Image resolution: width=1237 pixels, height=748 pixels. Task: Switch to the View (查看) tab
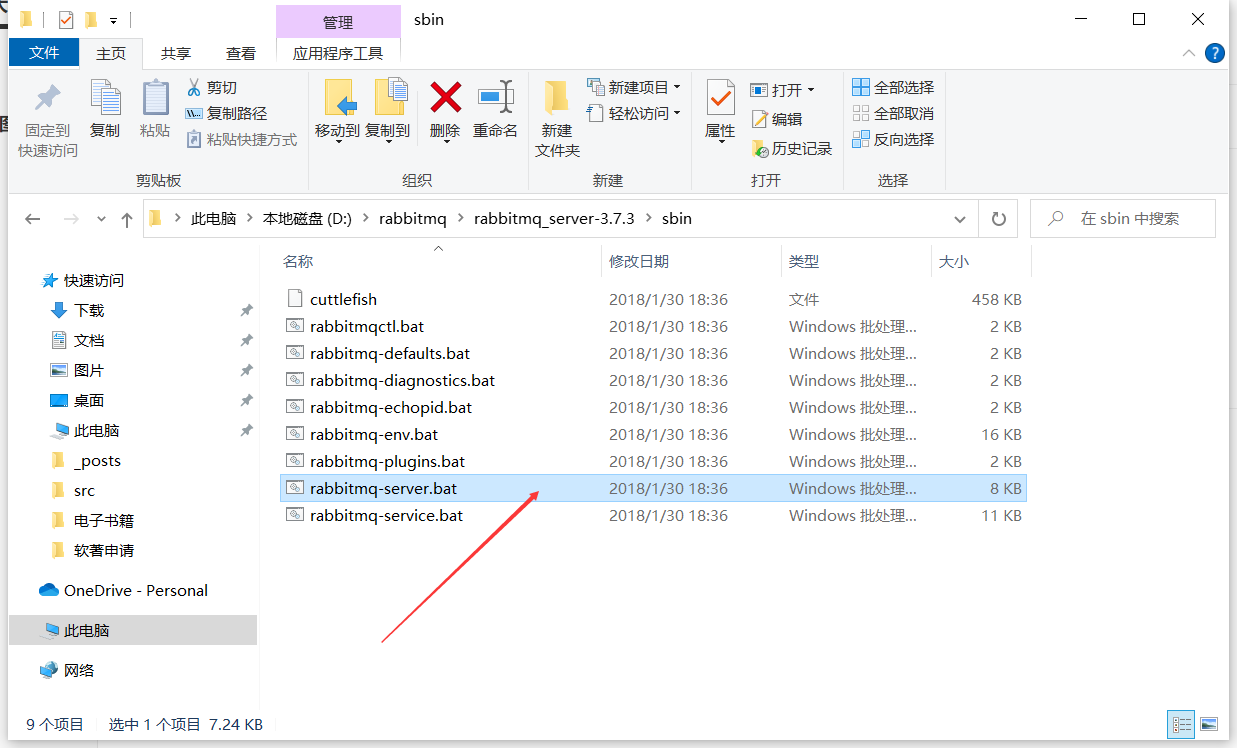[241, 53]
